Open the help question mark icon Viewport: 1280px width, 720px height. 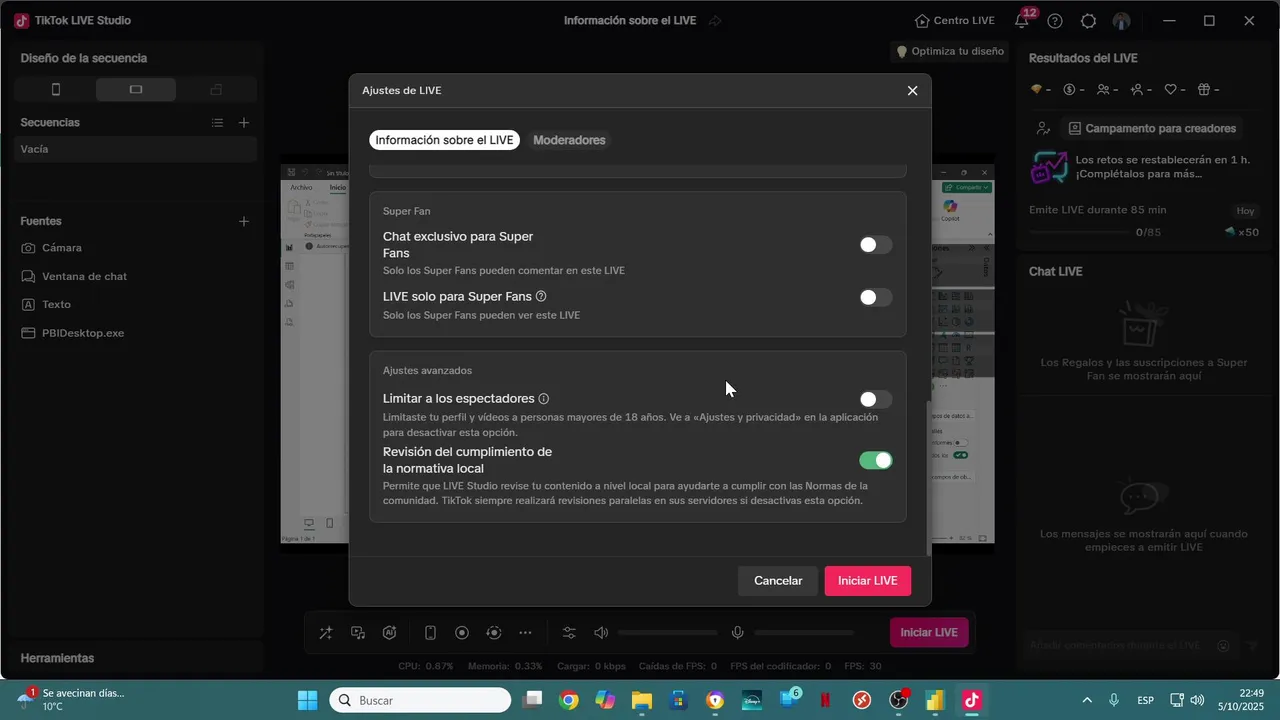1055,21
